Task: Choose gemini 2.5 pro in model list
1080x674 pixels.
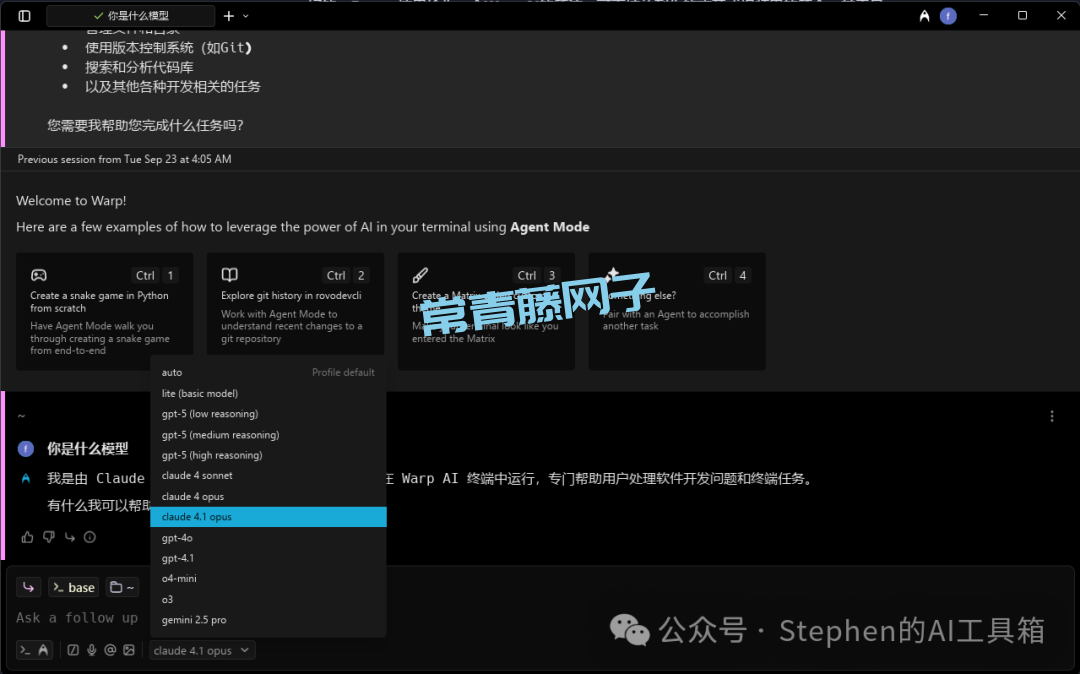Action: tap(194, 620)
